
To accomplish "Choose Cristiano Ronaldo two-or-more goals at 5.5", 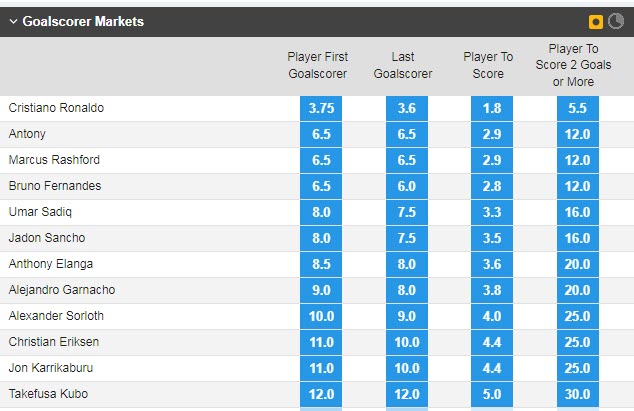I will (578, 108).
